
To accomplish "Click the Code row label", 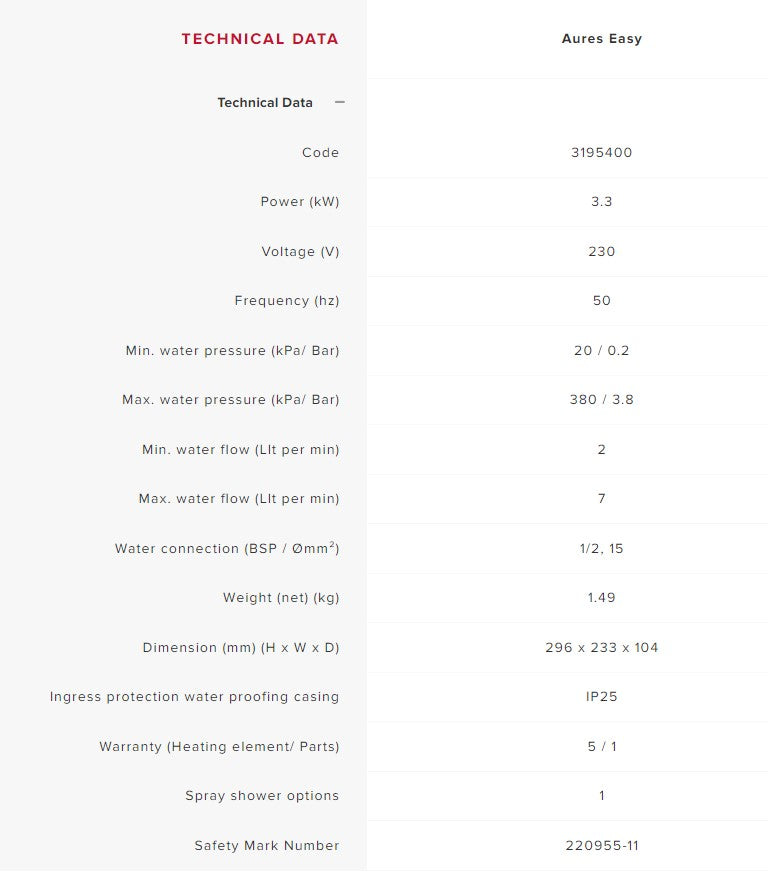I will [321, 153].
